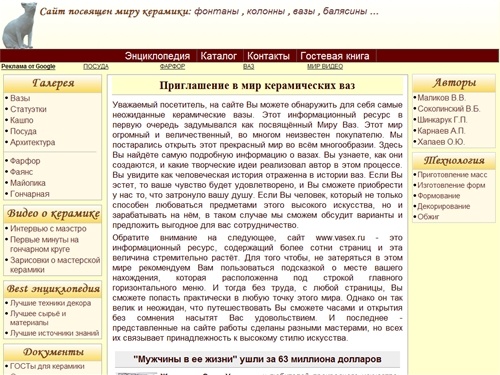View author Маликов В.В.

(442, 98)
